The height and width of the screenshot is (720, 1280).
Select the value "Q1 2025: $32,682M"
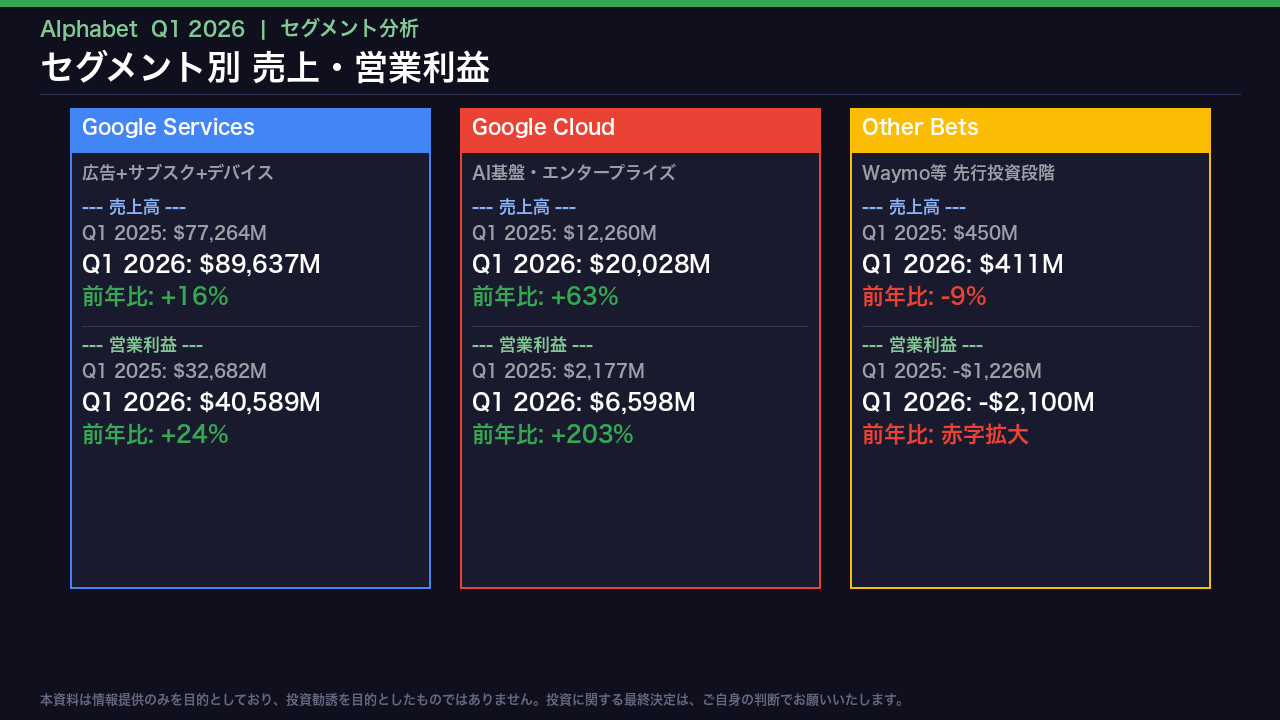(174, 371)
